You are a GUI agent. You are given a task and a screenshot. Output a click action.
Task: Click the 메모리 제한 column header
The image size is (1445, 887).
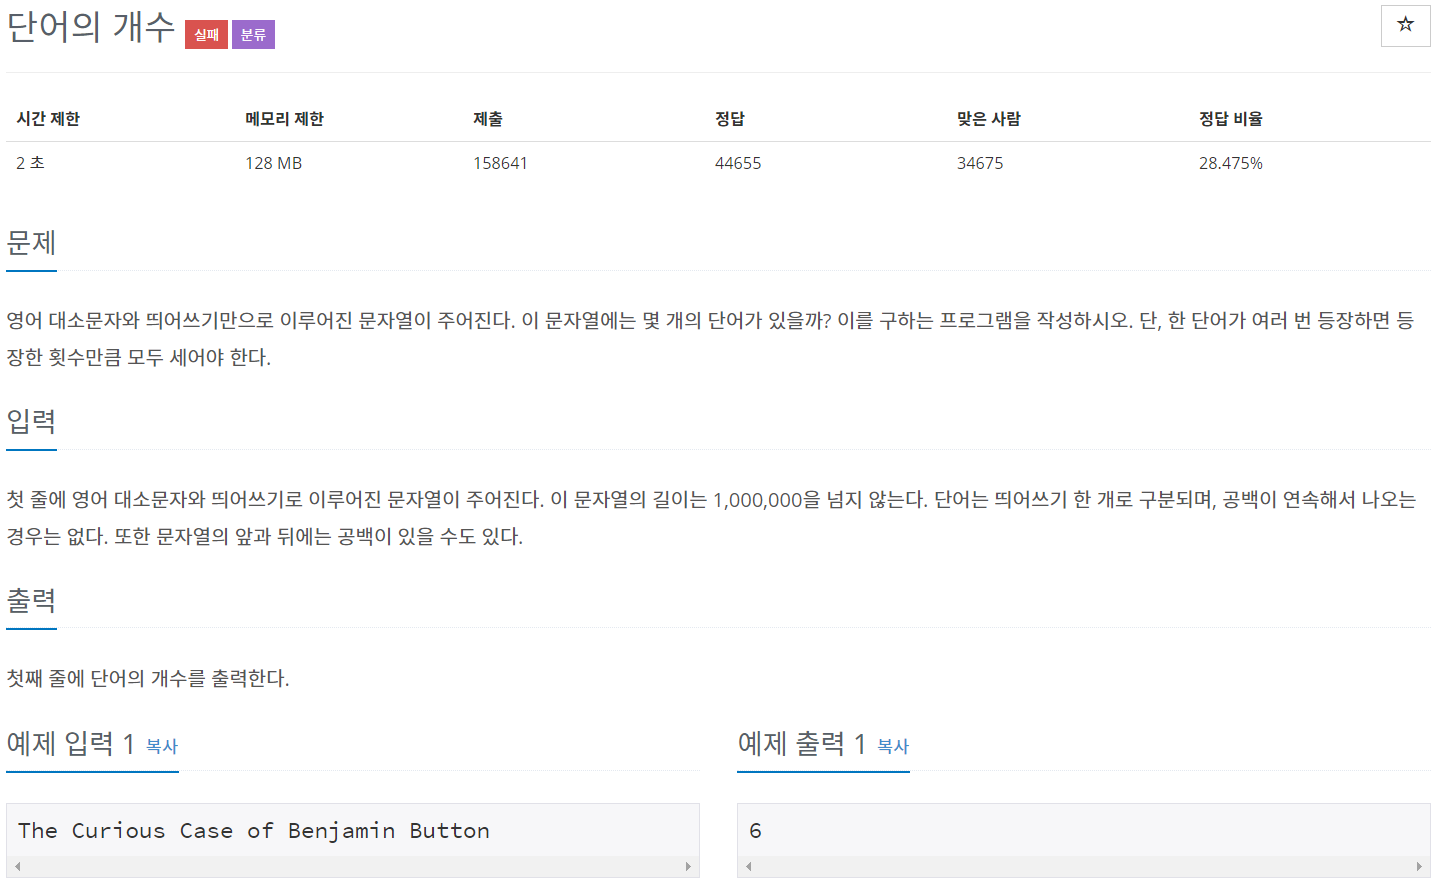(x=285, y=119)
